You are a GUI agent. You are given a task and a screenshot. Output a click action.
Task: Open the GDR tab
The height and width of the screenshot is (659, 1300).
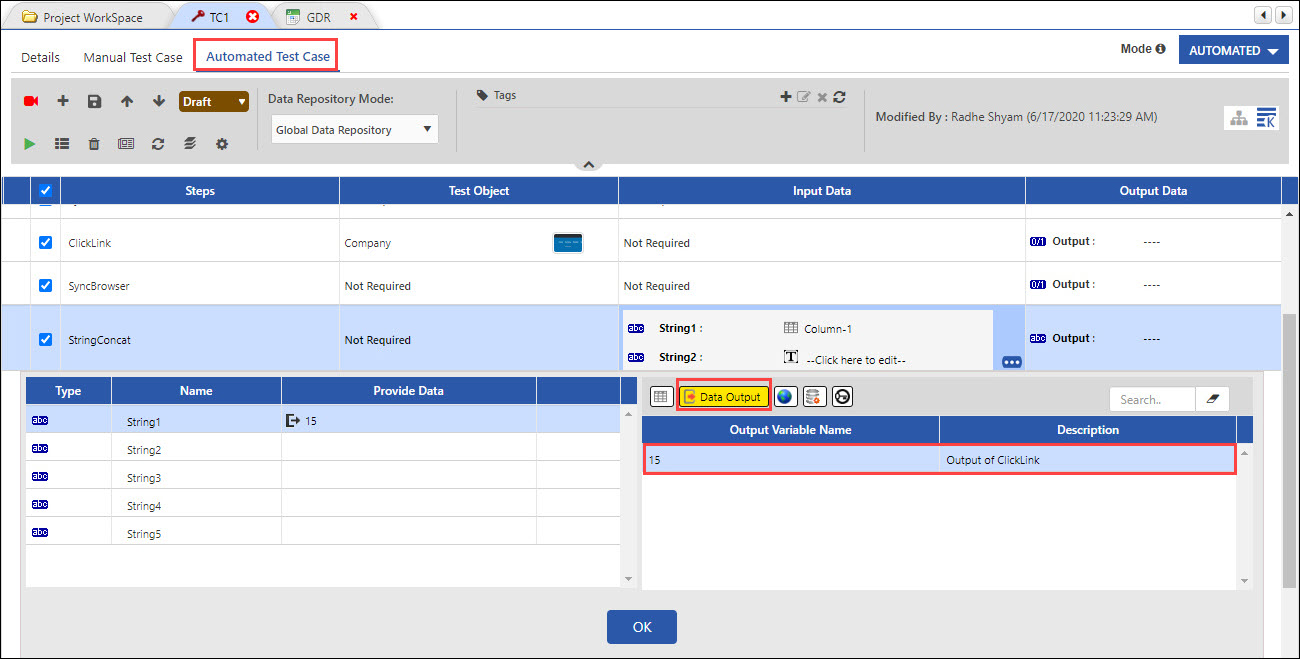point(318,17)
